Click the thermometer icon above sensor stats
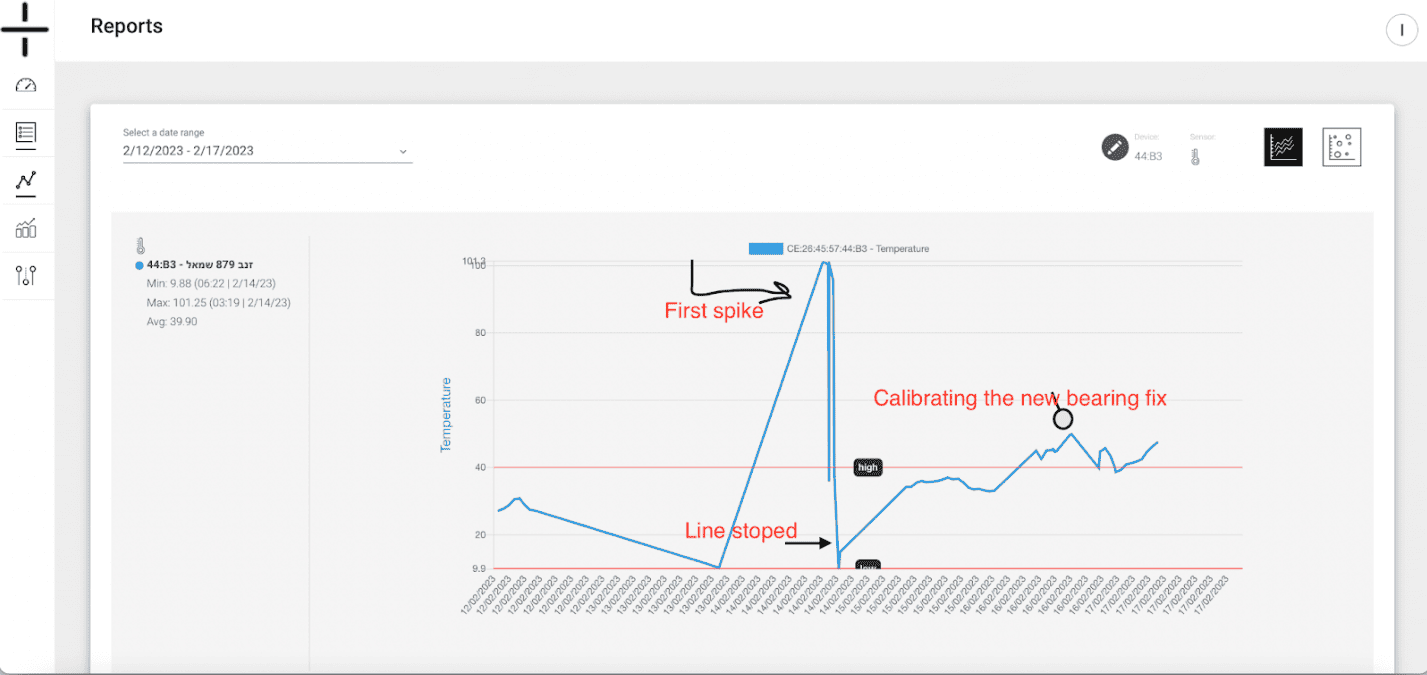This screenshot has width=1427, height=675. pos(141,246)
